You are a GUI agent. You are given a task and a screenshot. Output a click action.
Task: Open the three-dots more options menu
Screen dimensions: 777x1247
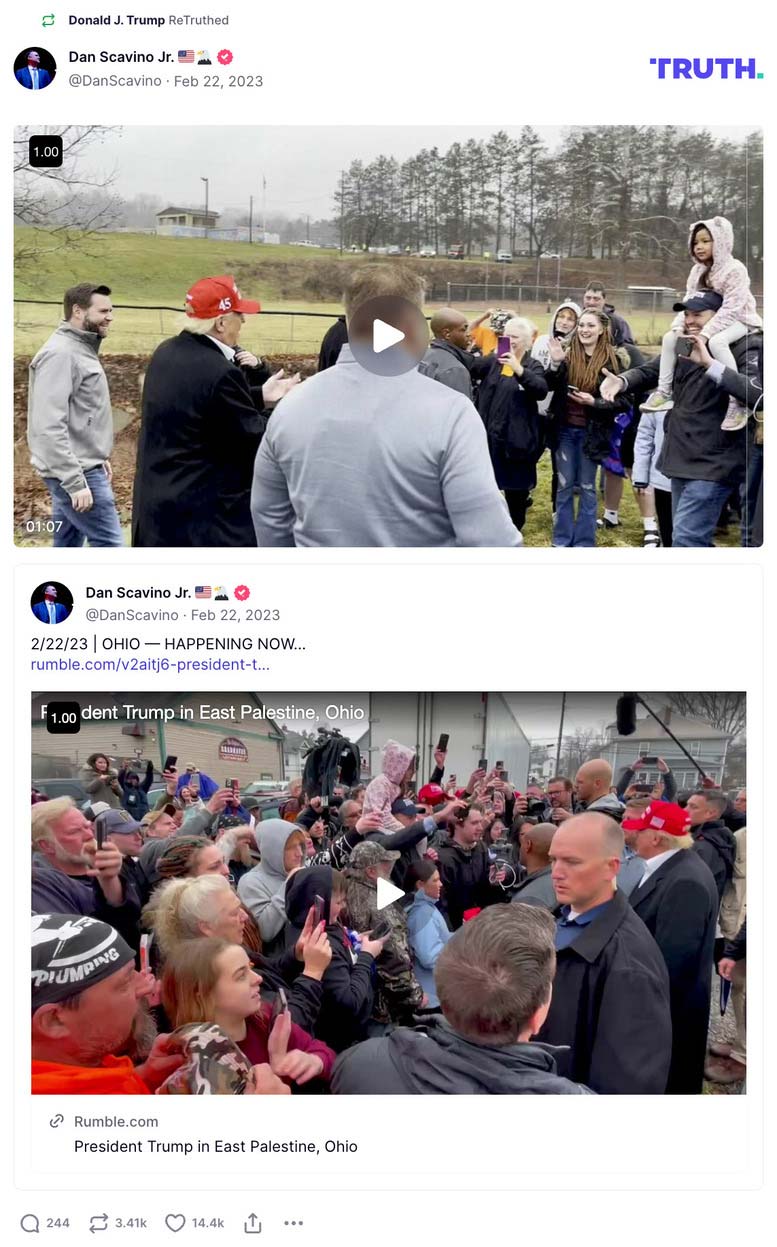(x=293, y=1223)
